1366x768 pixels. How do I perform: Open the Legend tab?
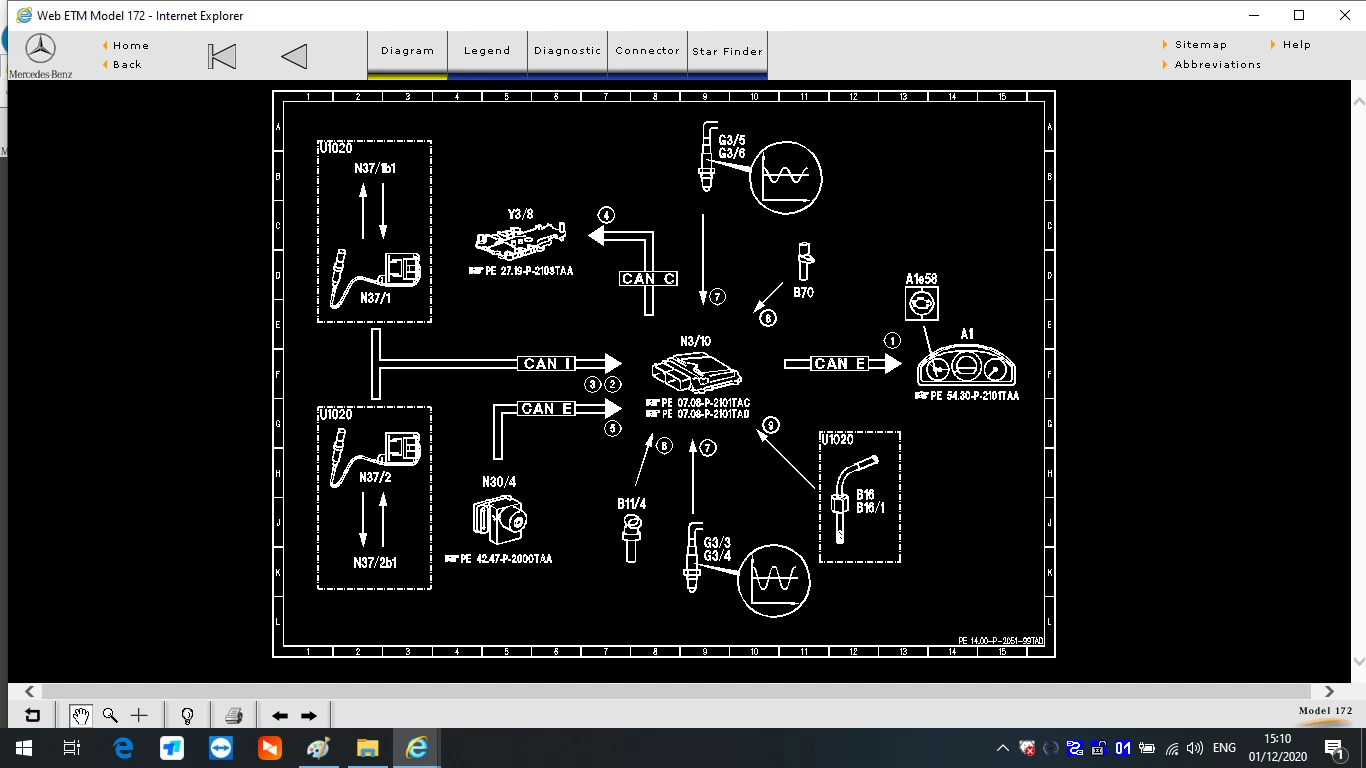tap(487, 51)
